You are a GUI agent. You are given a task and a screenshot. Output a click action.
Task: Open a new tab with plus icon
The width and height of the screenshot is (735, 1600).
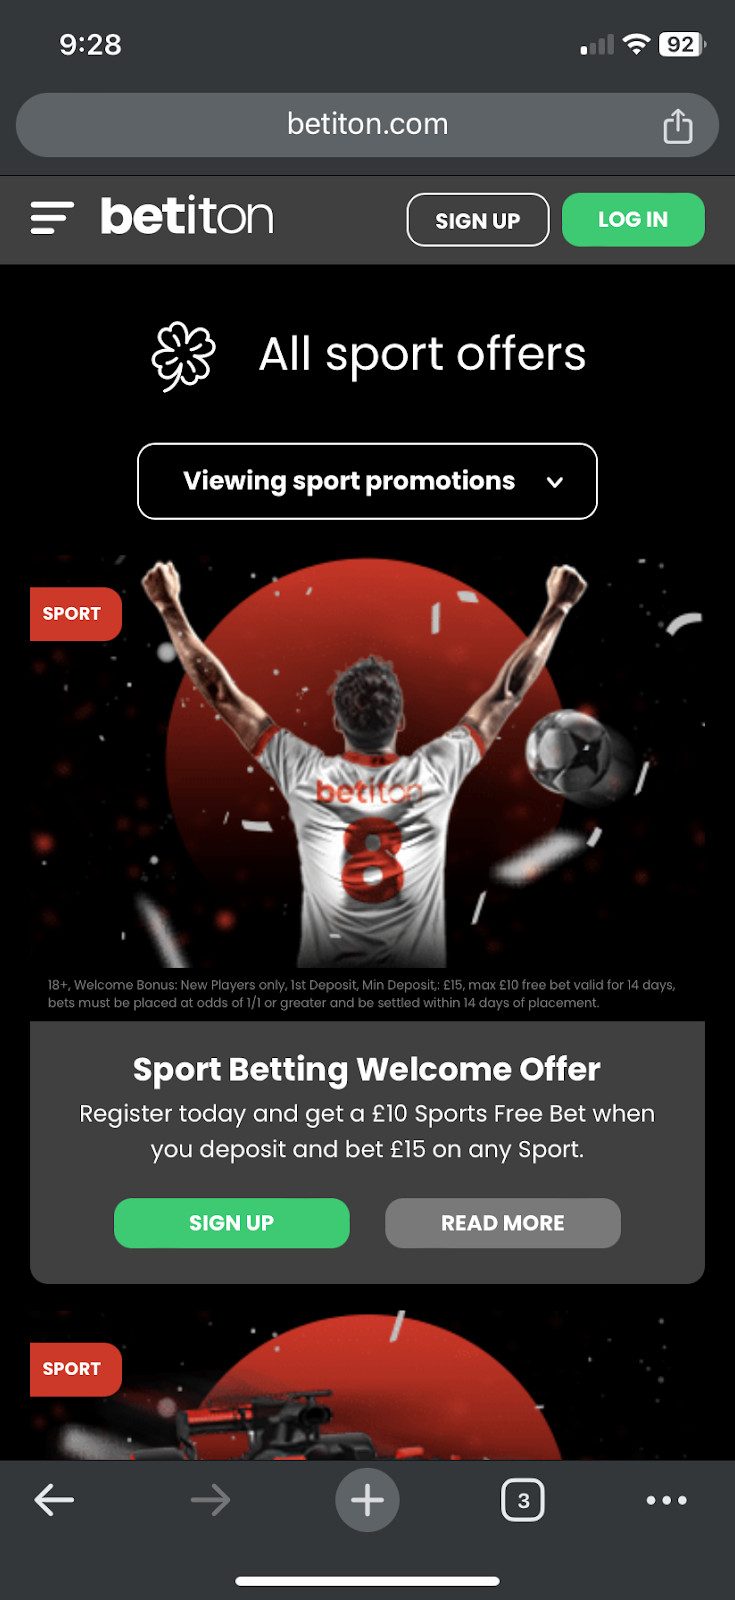(x=367, y=1499)
